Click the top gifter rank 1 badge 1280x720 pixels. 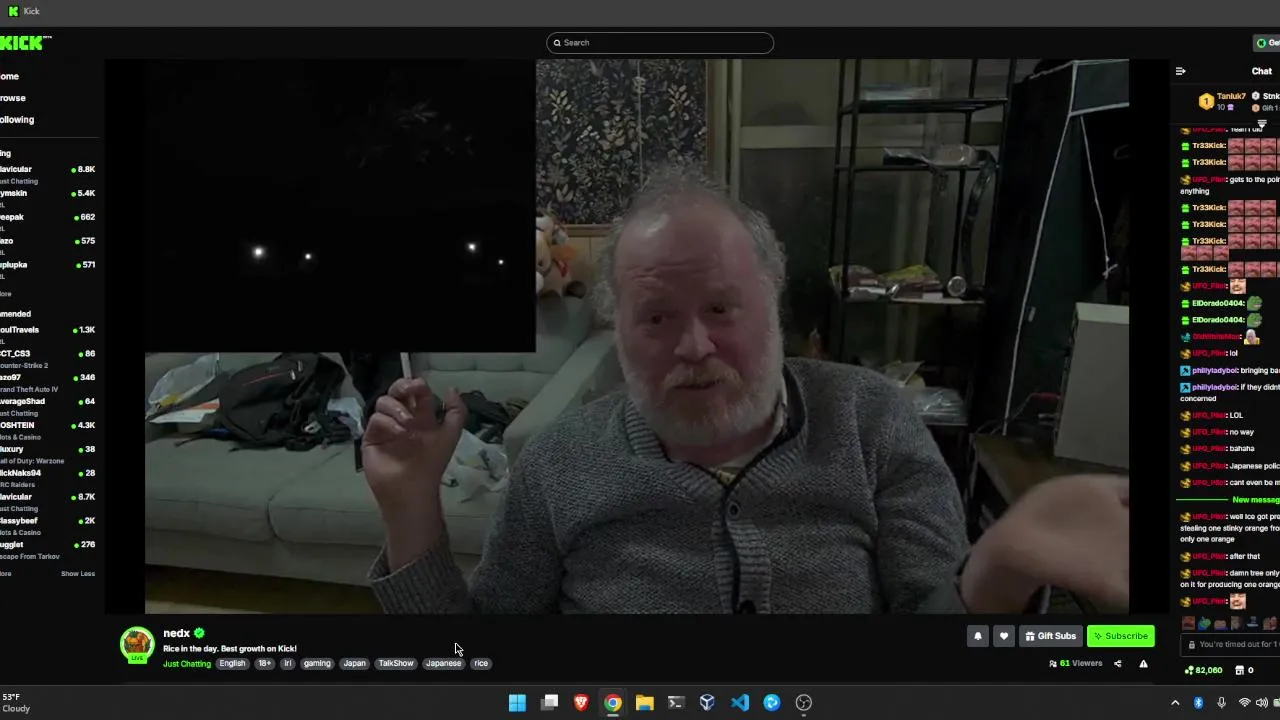coord(1206,101)
